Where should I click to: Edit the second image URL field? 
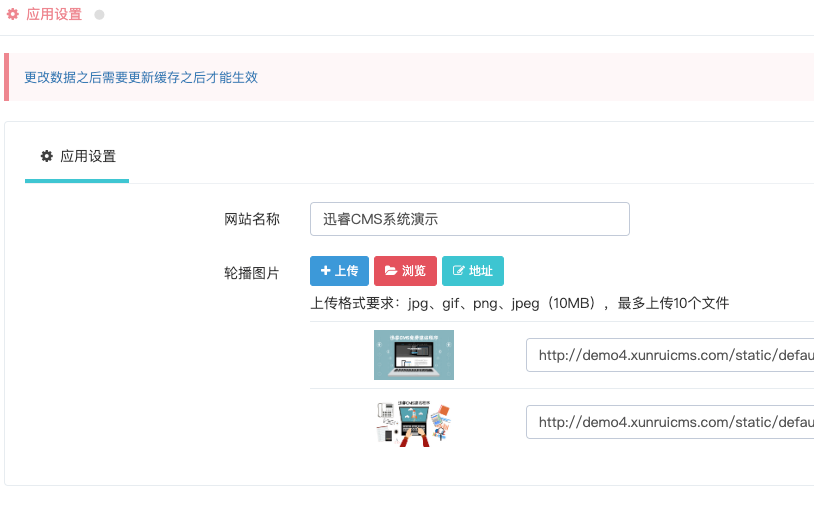(670, 422)
